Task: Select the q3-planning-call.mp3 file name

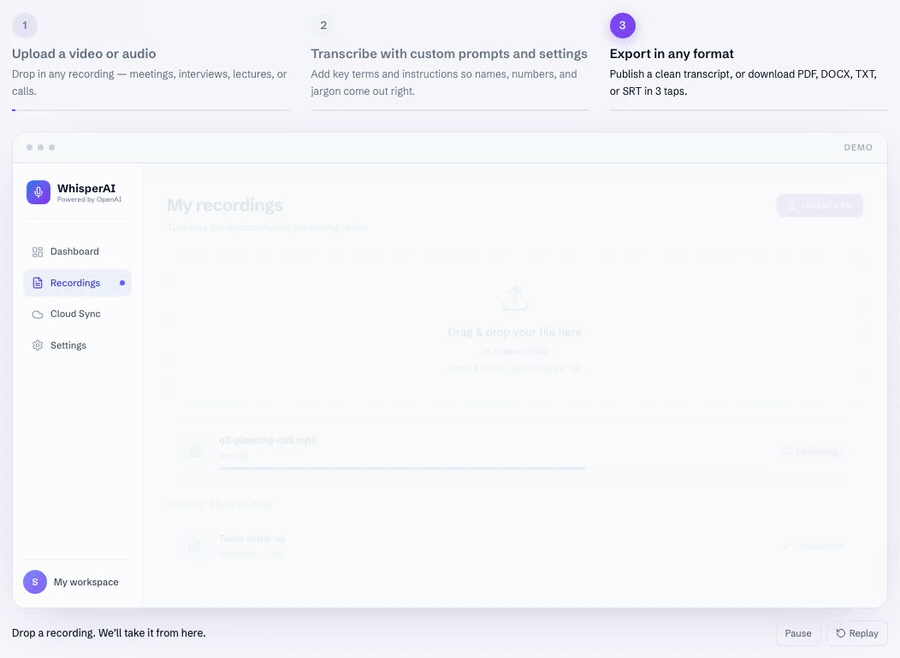Action: (267, 440)
